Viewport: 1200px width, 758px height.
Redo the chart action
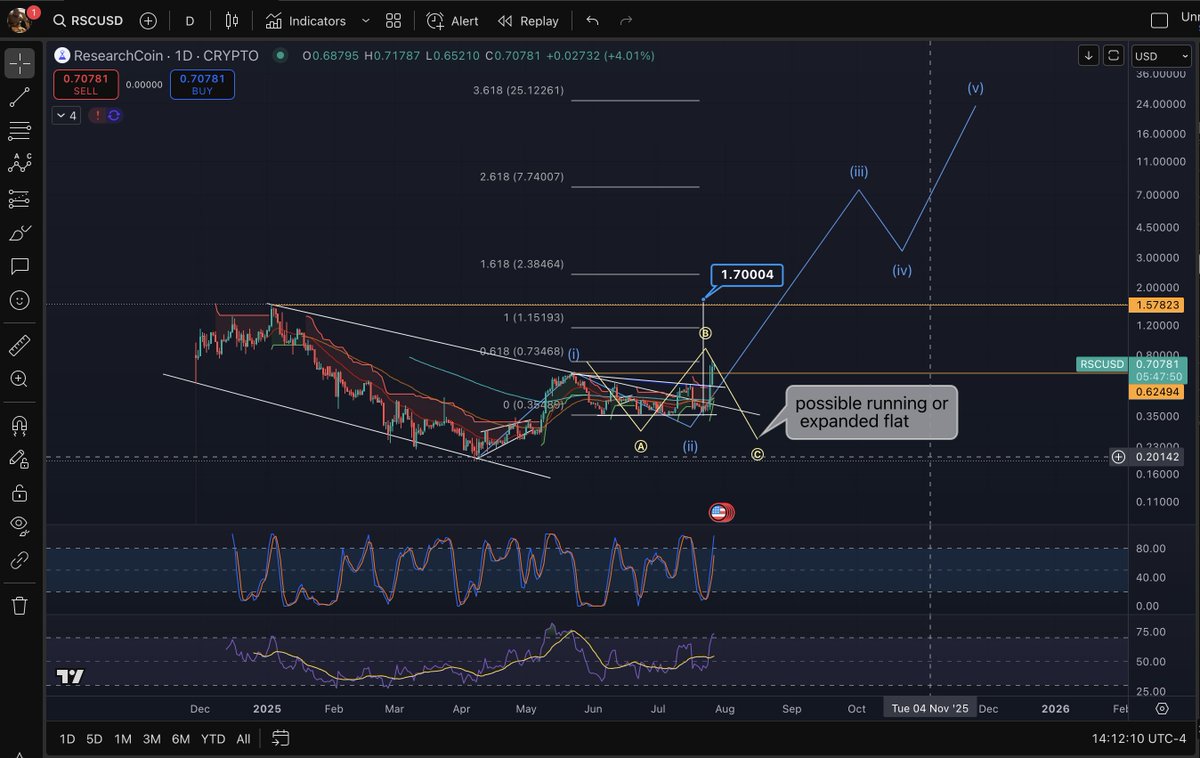point(626,20)
